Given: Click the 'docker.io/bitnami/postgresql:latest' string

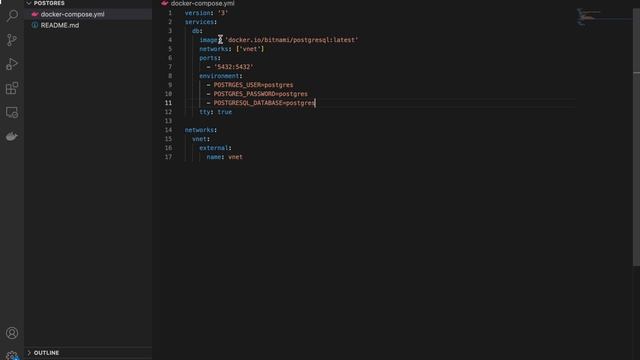Looking at the screenshot, I should 292,40.
